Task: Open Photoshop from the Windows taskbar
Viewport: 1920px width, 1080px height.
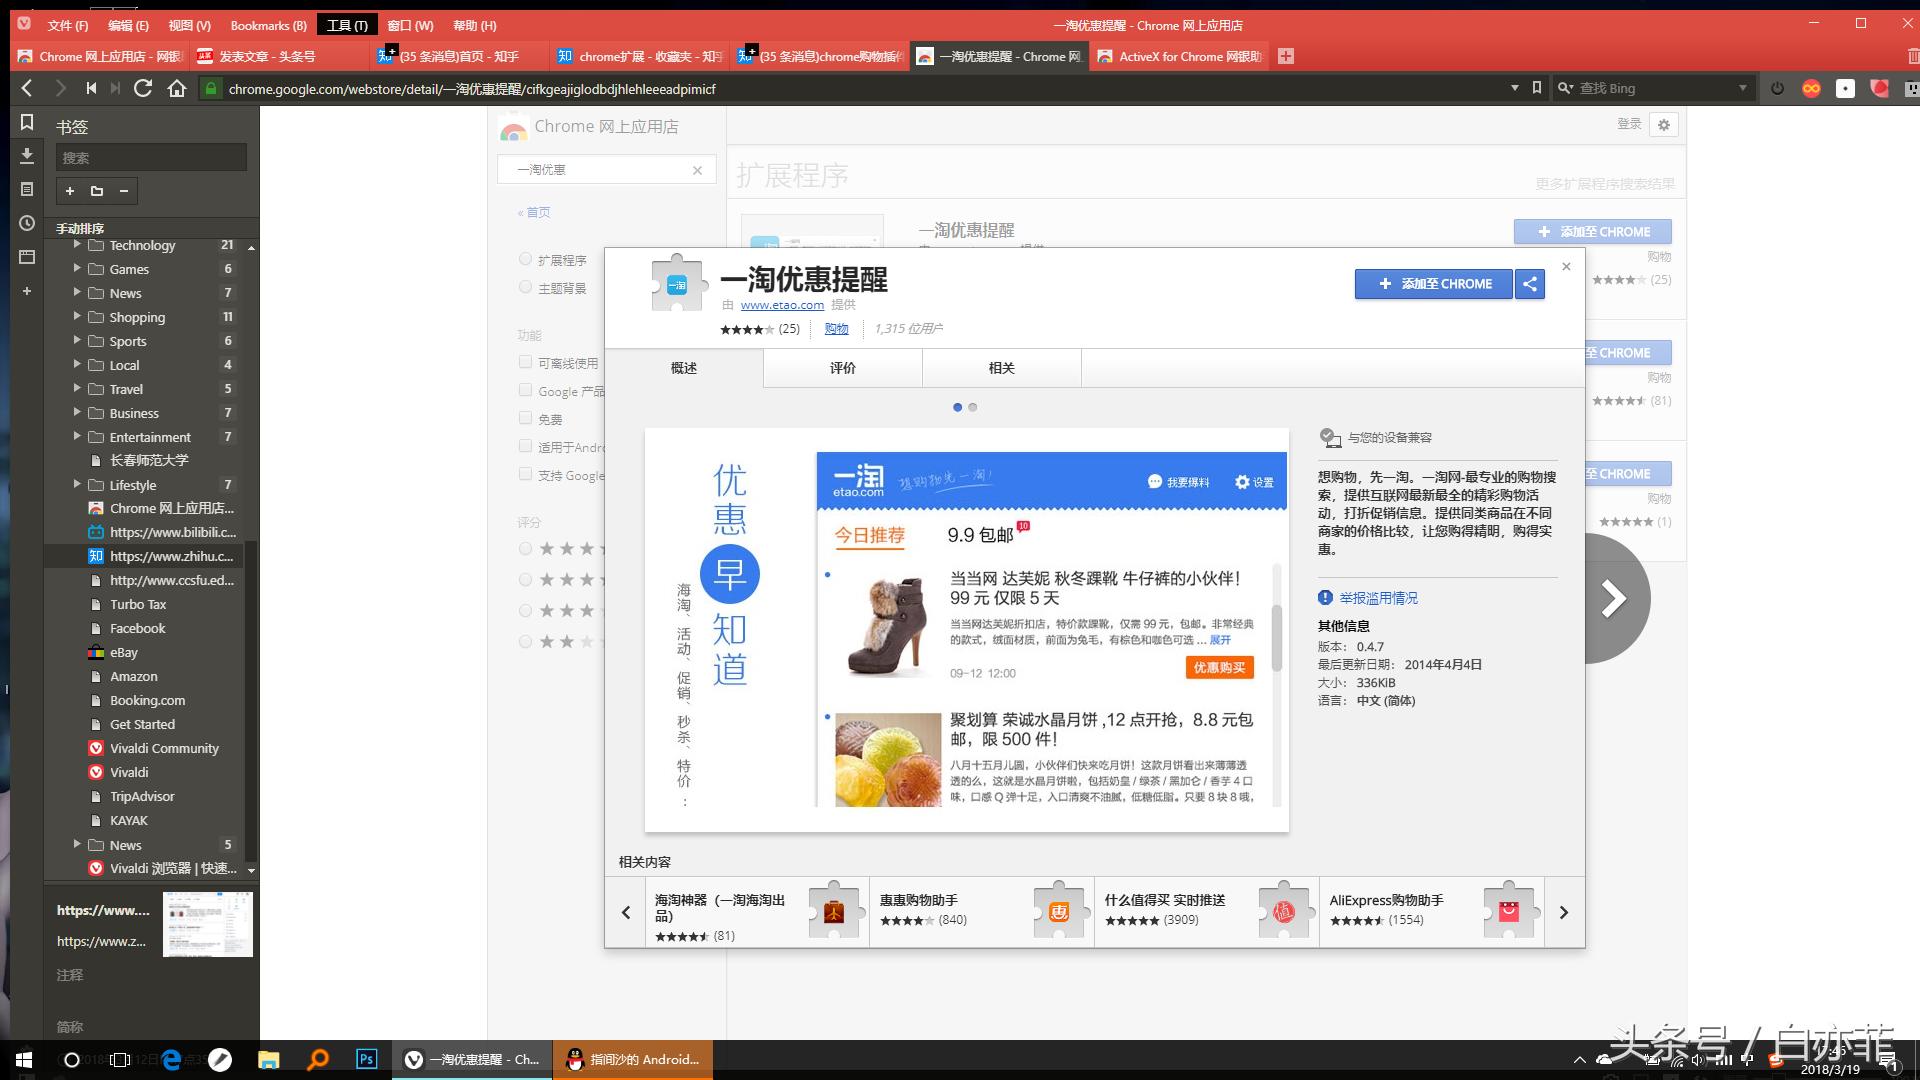Action: 366,1059
